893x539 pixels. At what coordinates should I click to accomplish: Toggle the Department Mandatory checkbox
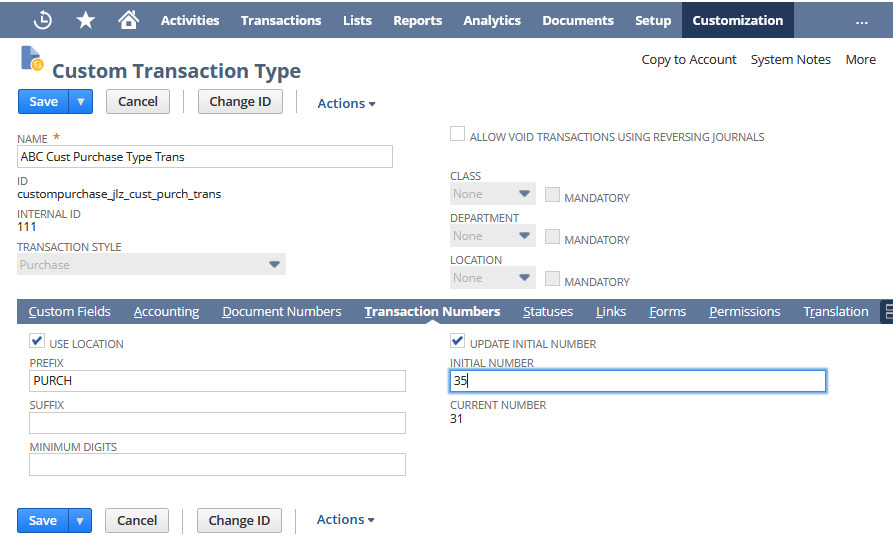pyautogui.click(x=552, y=237)
